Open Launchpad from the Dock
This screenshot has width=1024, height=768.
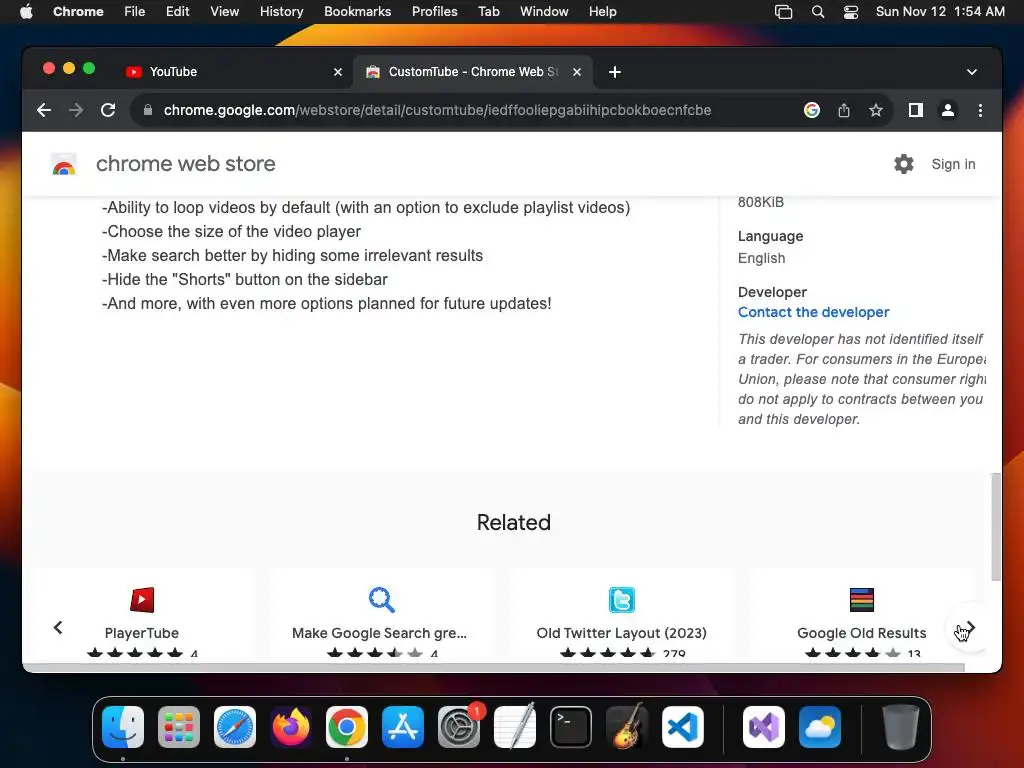point(179,727)
